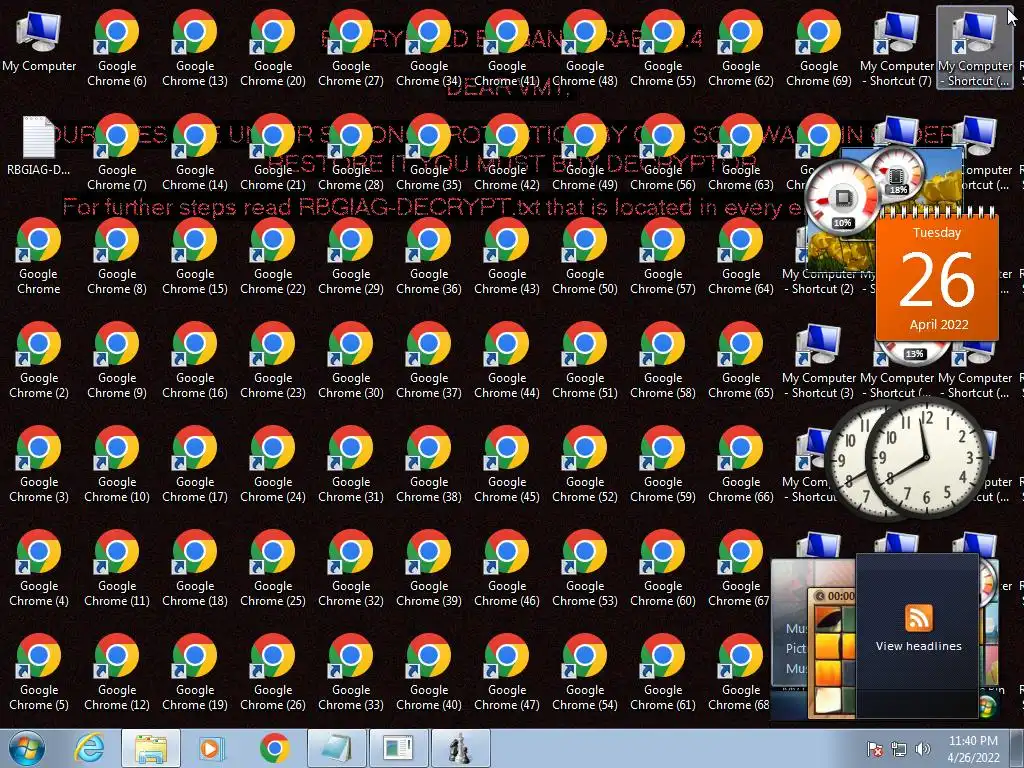Screen dimensions: 1024x768
Task: Open the Windows Start menu
Action: [x=27, y=748]
